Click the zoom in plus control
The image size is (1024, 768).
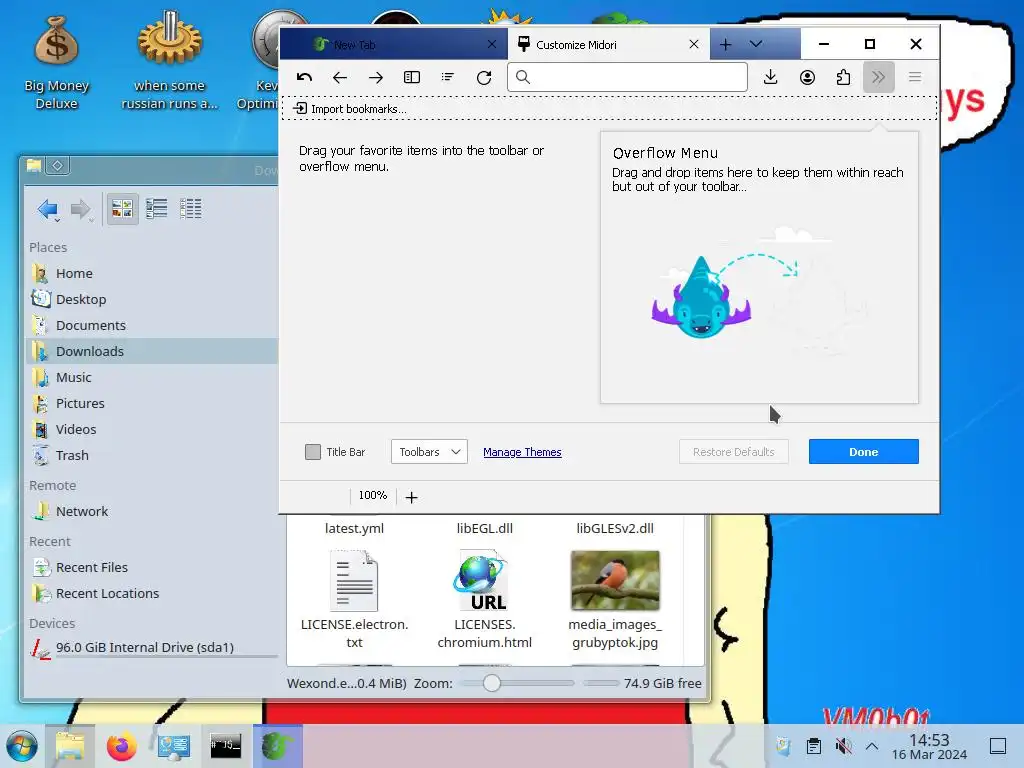point(411,498)
